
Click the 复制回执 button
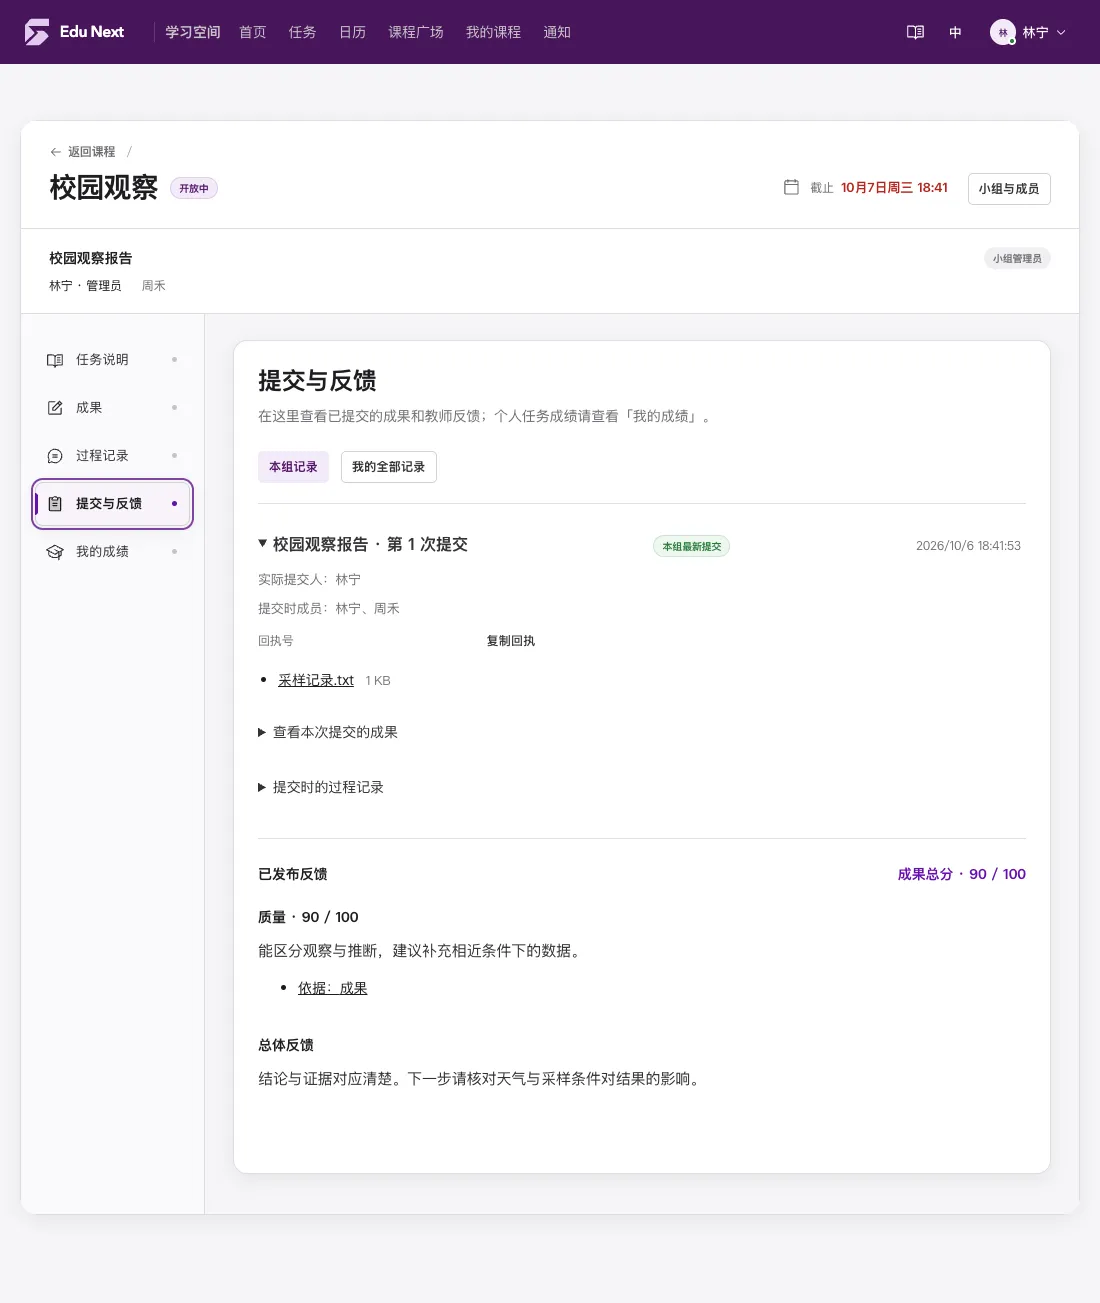511,641
